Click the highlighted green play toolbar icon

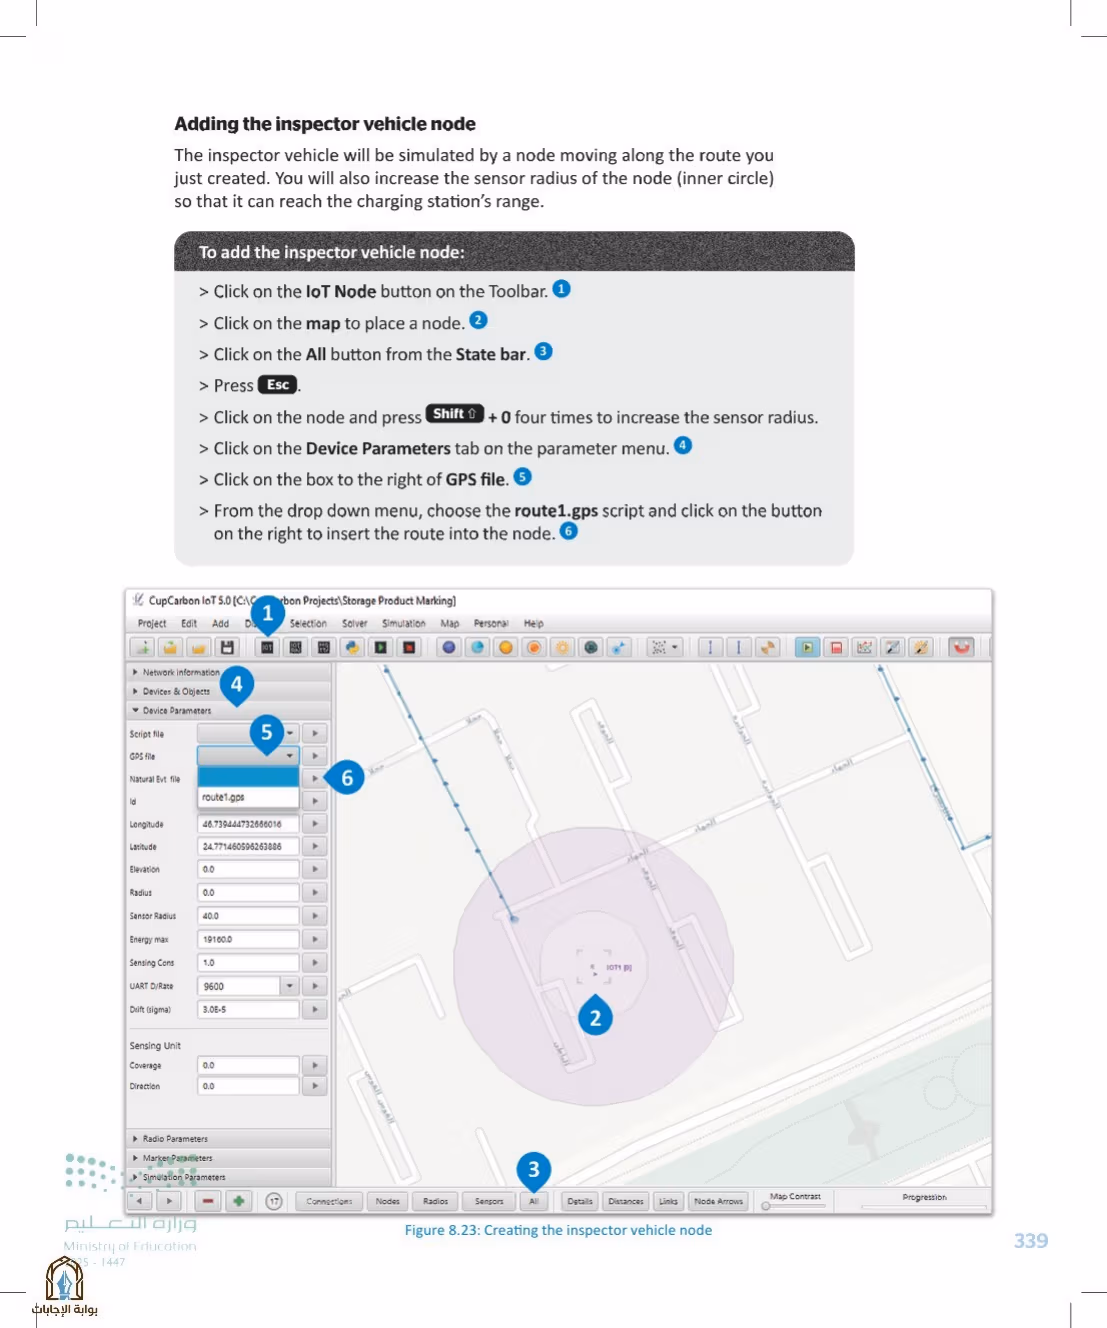(807, 647)
